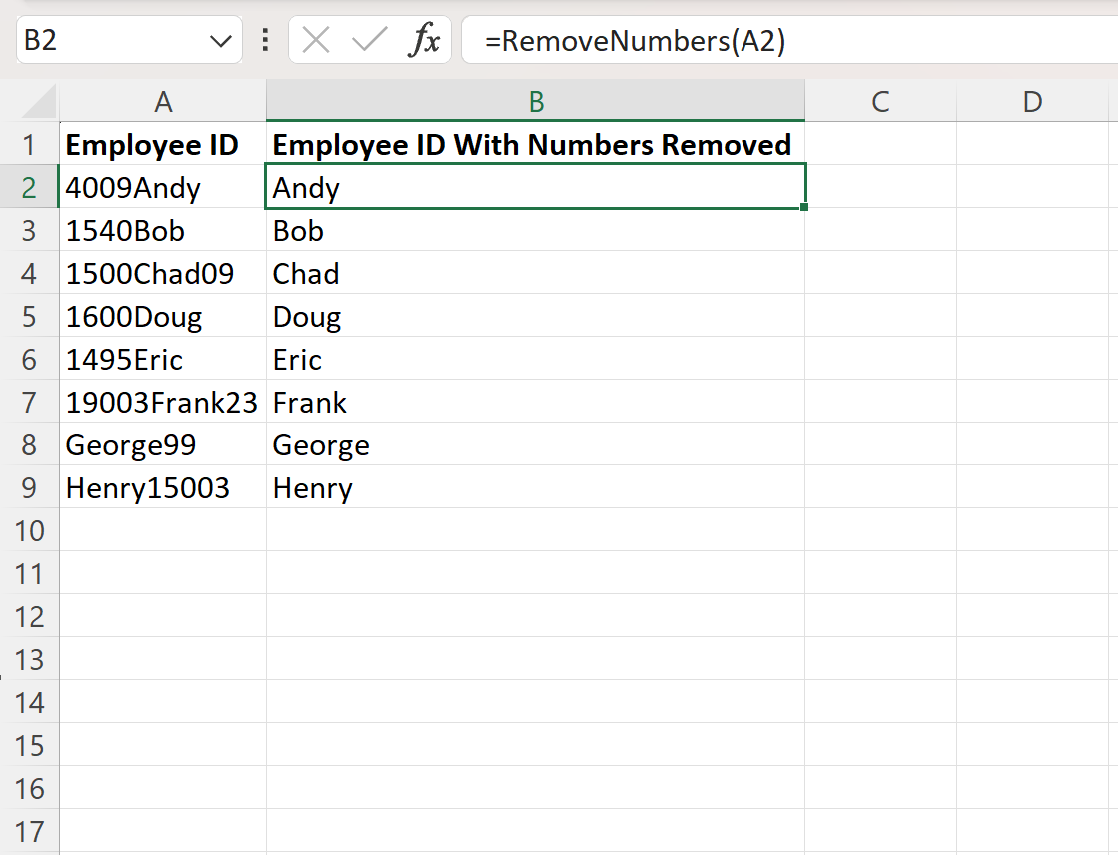The image size is (1118, 855).
Task: Select row header 12
Action: [x=31, y=617]
